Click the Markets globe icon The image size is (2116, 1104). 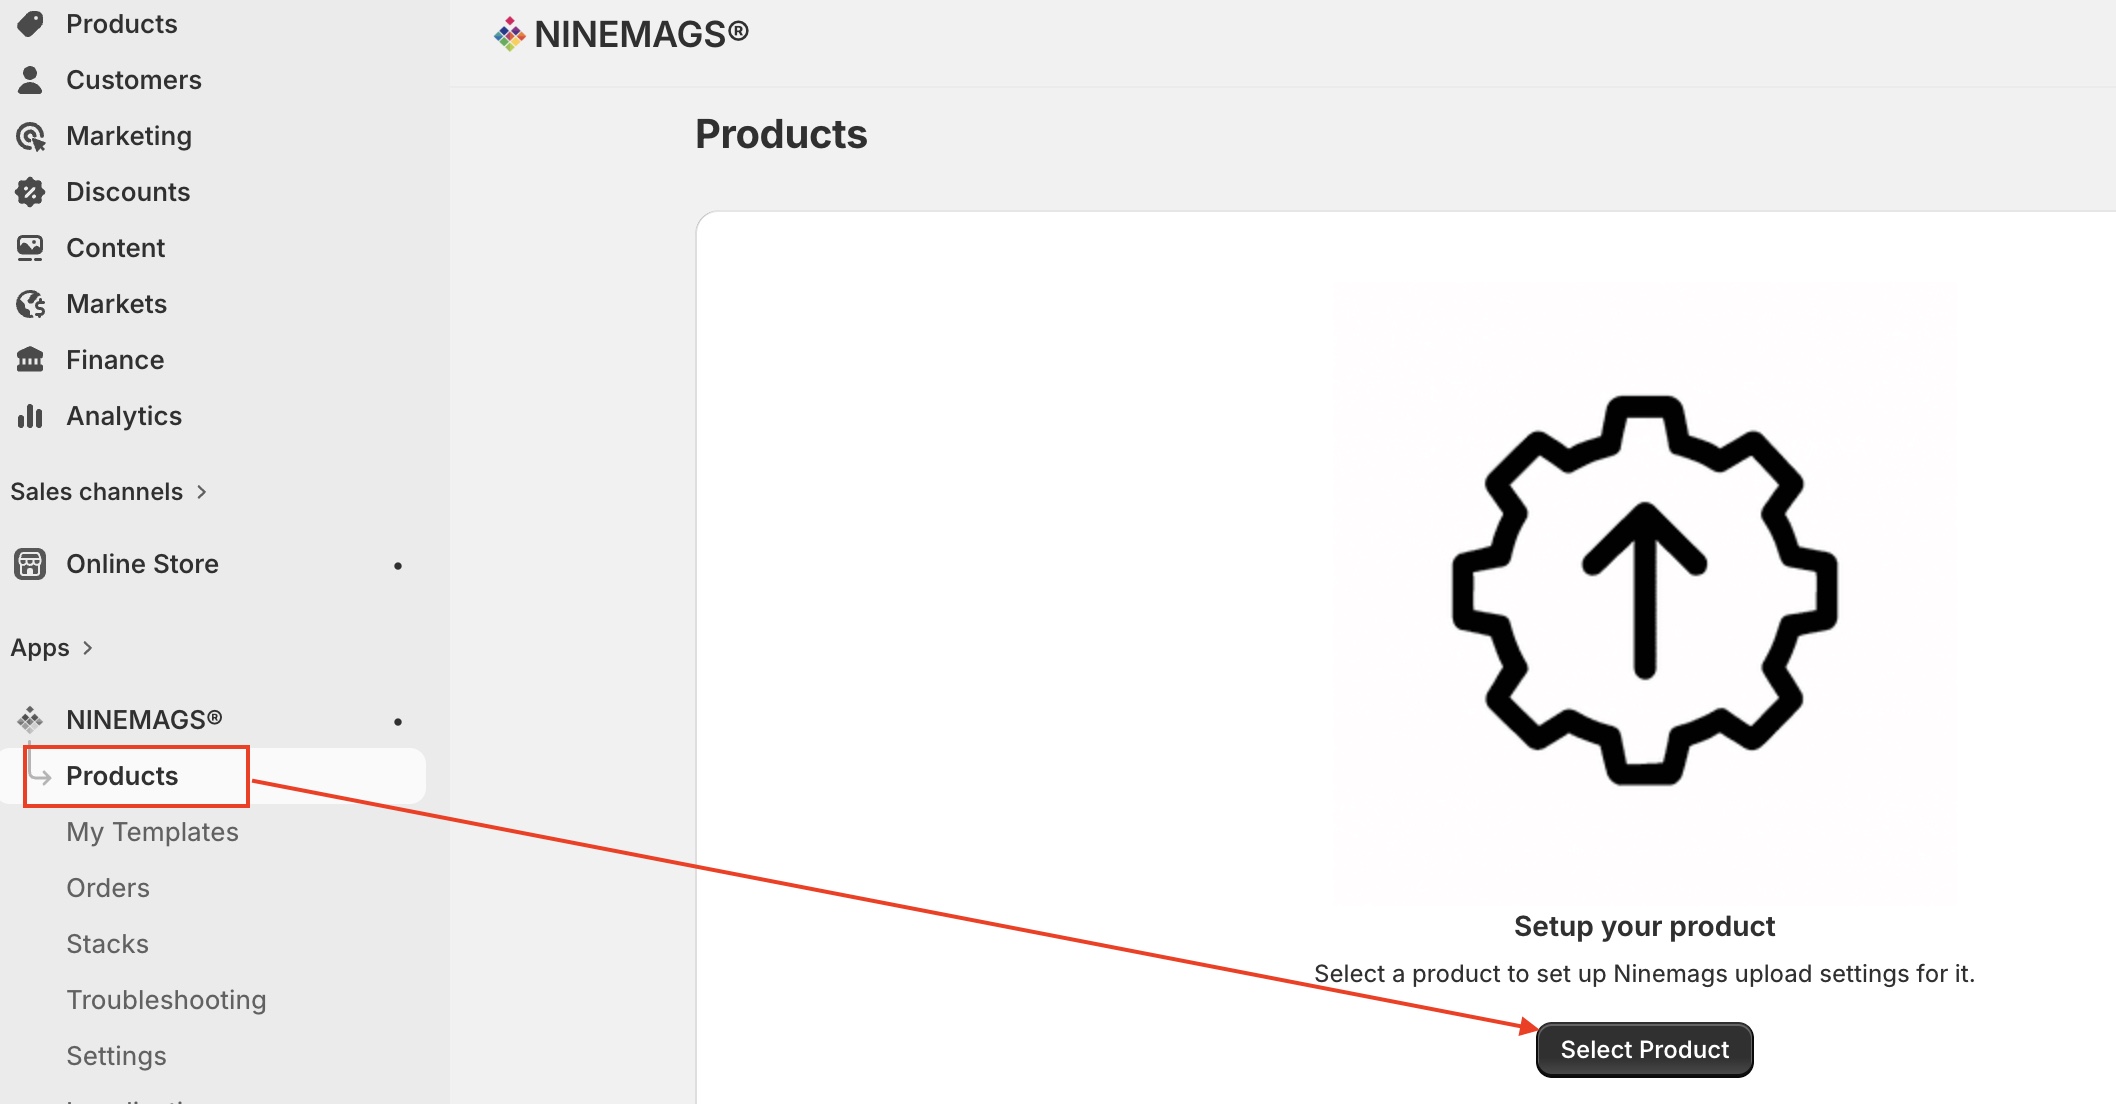pyautogui.click(x=30, y=304)
